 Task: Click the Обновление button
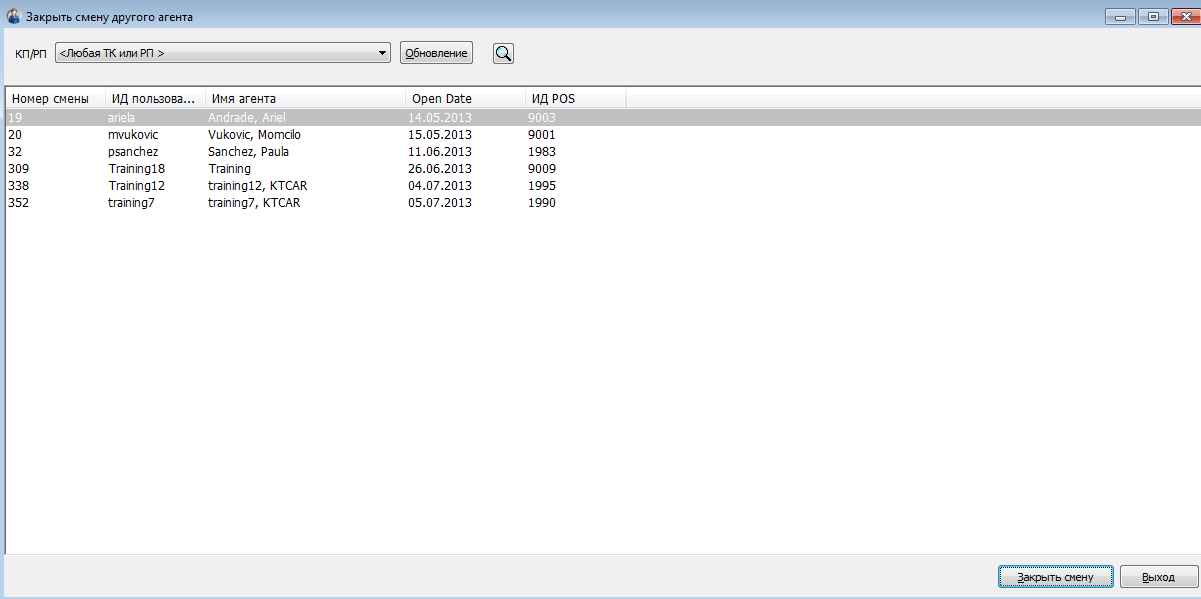coord(436,53)
